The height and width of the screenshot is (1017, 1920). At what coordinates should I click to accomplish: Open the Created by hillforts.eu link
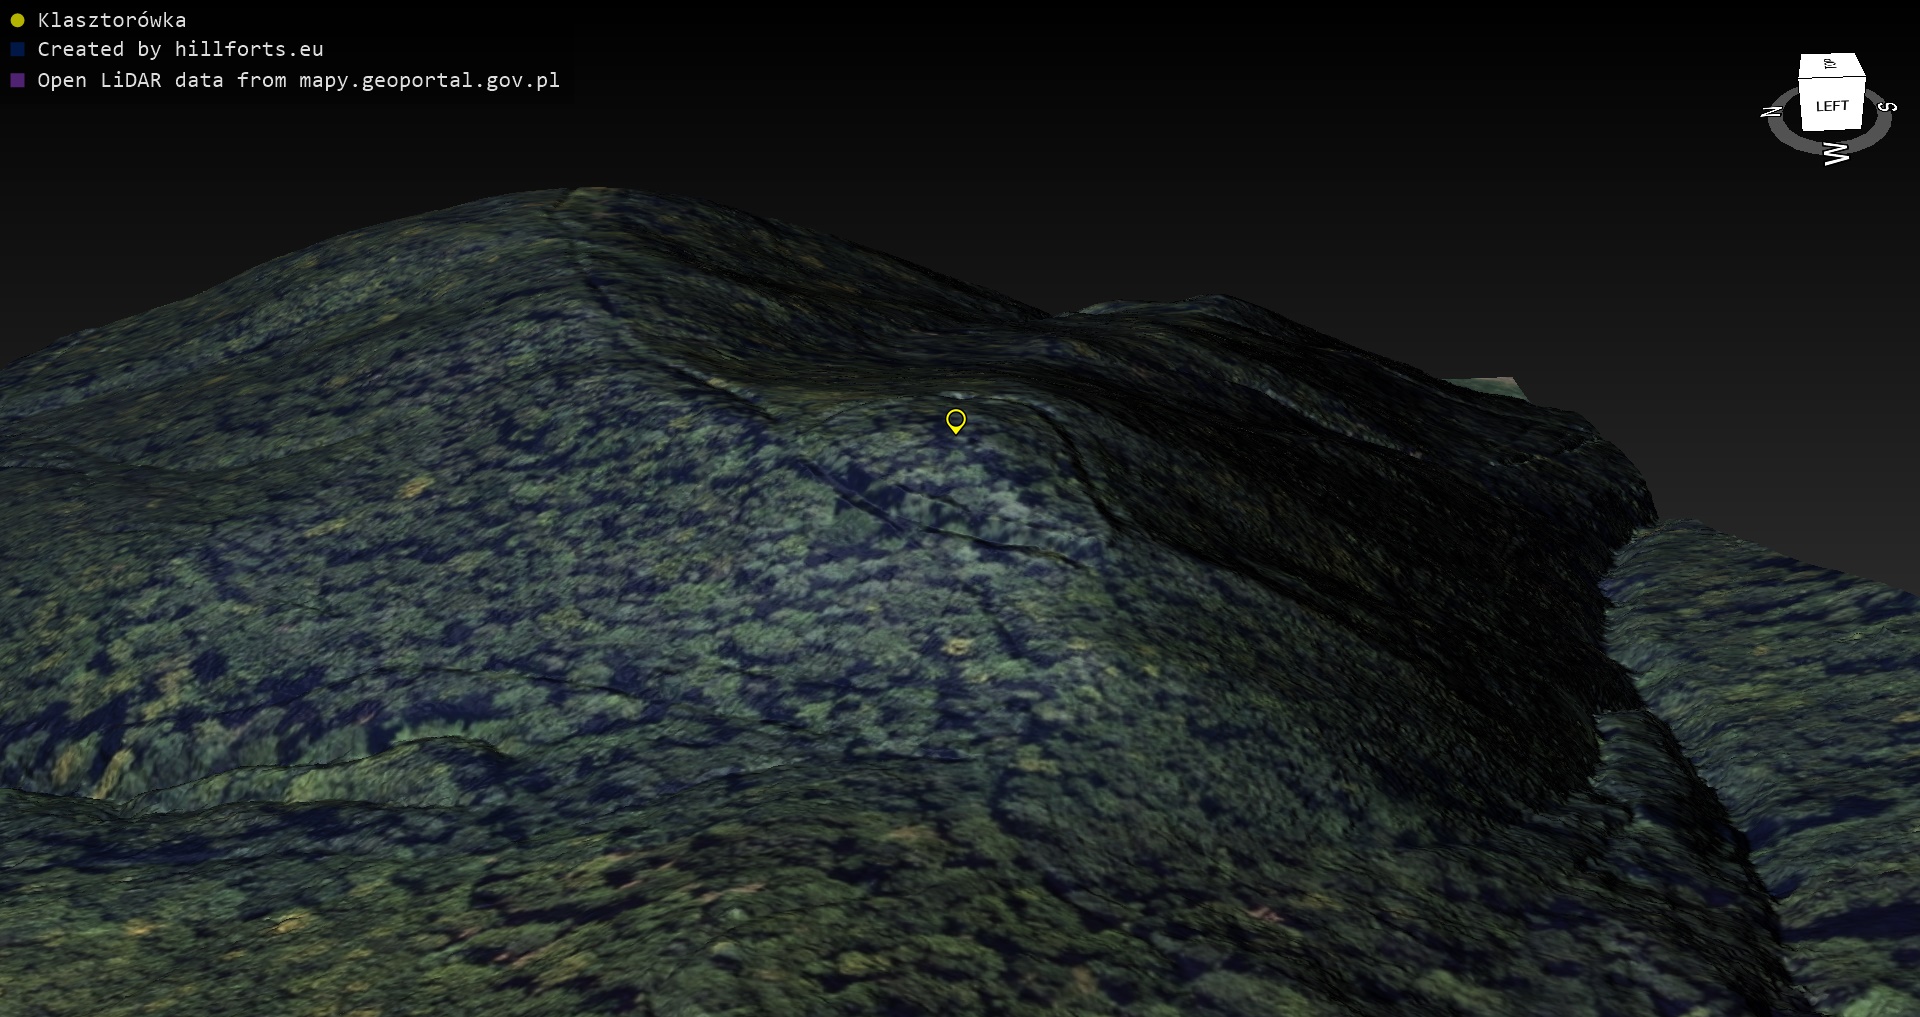tap(180, 49)
